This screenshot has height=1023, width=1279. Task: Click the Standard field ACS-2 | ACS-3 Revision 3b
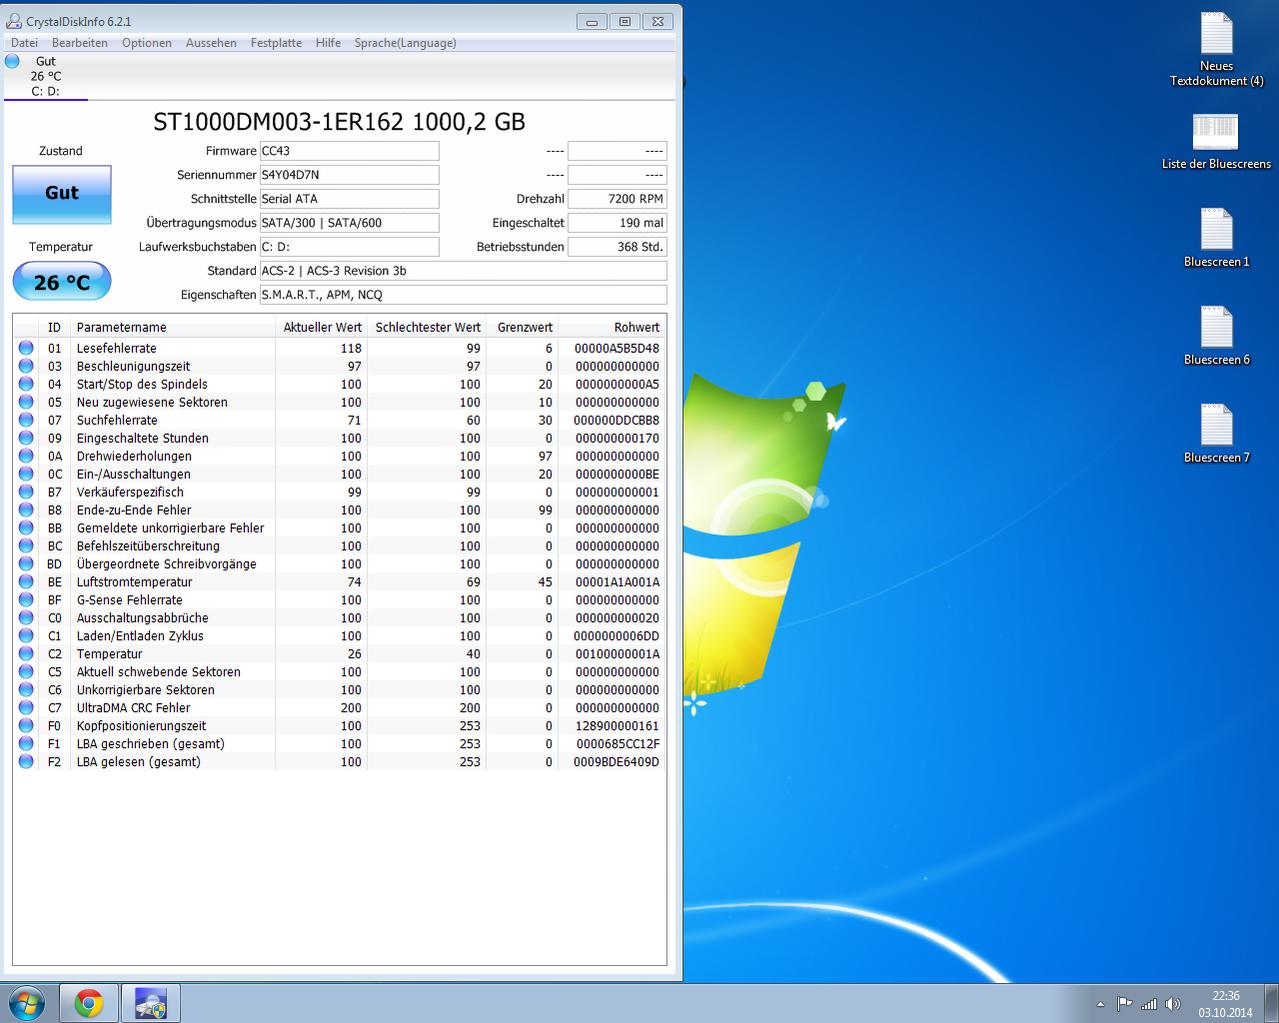(x=463, y=271)
